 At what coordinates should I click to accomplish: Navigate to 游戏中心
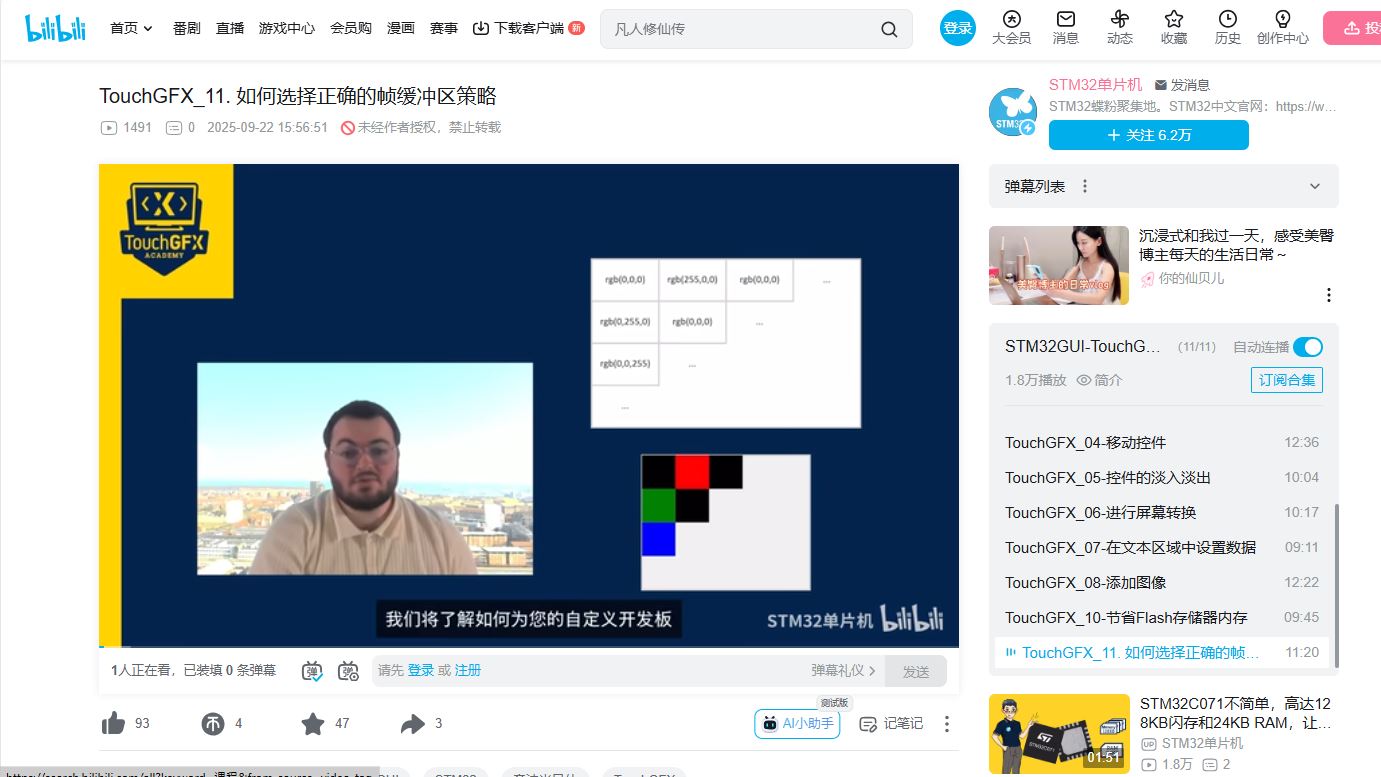[x=287, y=29]
